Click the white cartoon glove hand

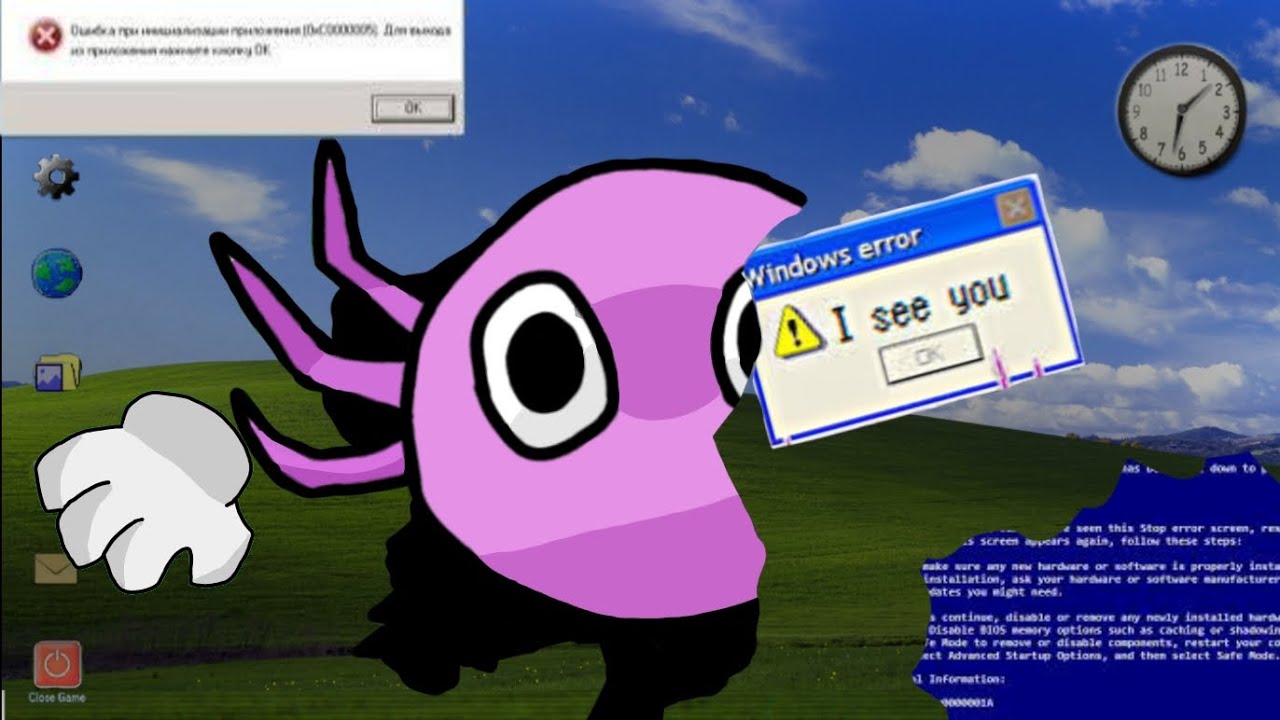click(145, 490)
